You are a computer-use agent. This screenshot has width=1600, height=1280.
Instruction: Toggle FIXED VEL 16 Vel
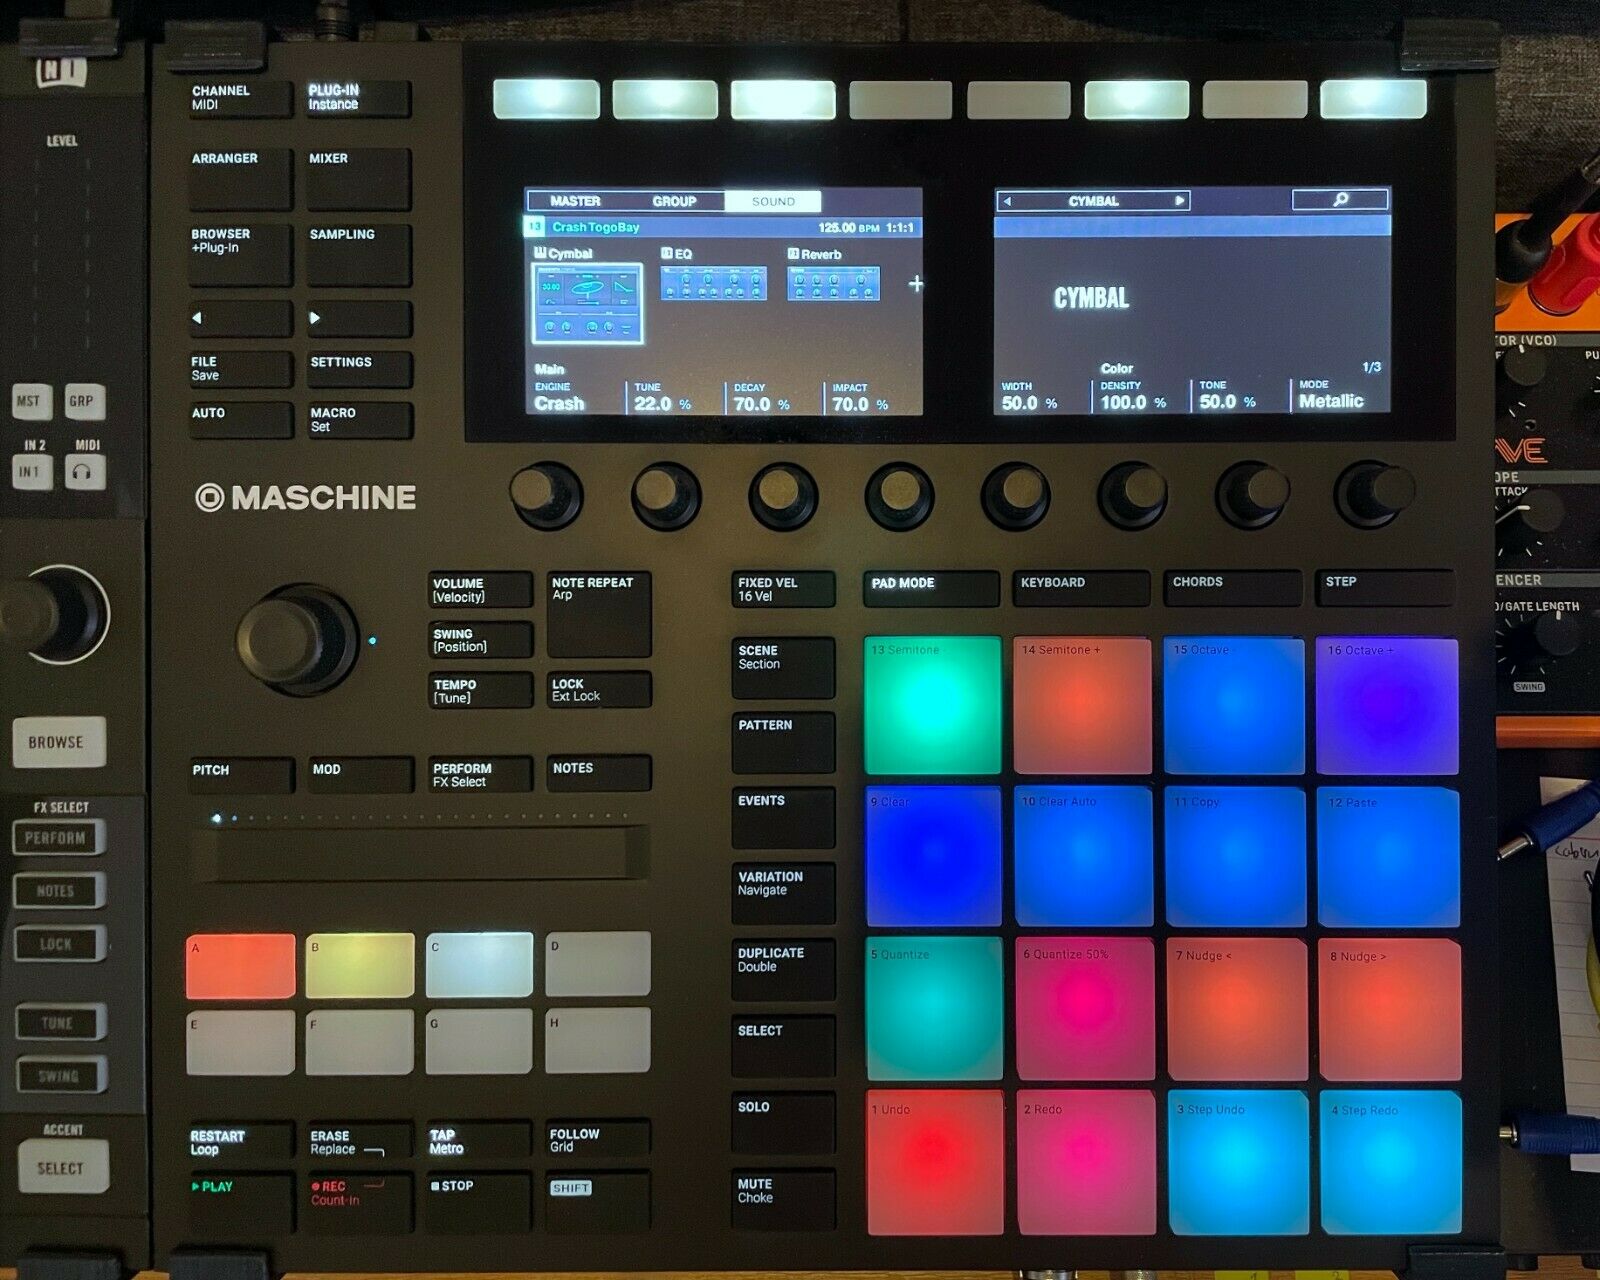tap(783, 589)
